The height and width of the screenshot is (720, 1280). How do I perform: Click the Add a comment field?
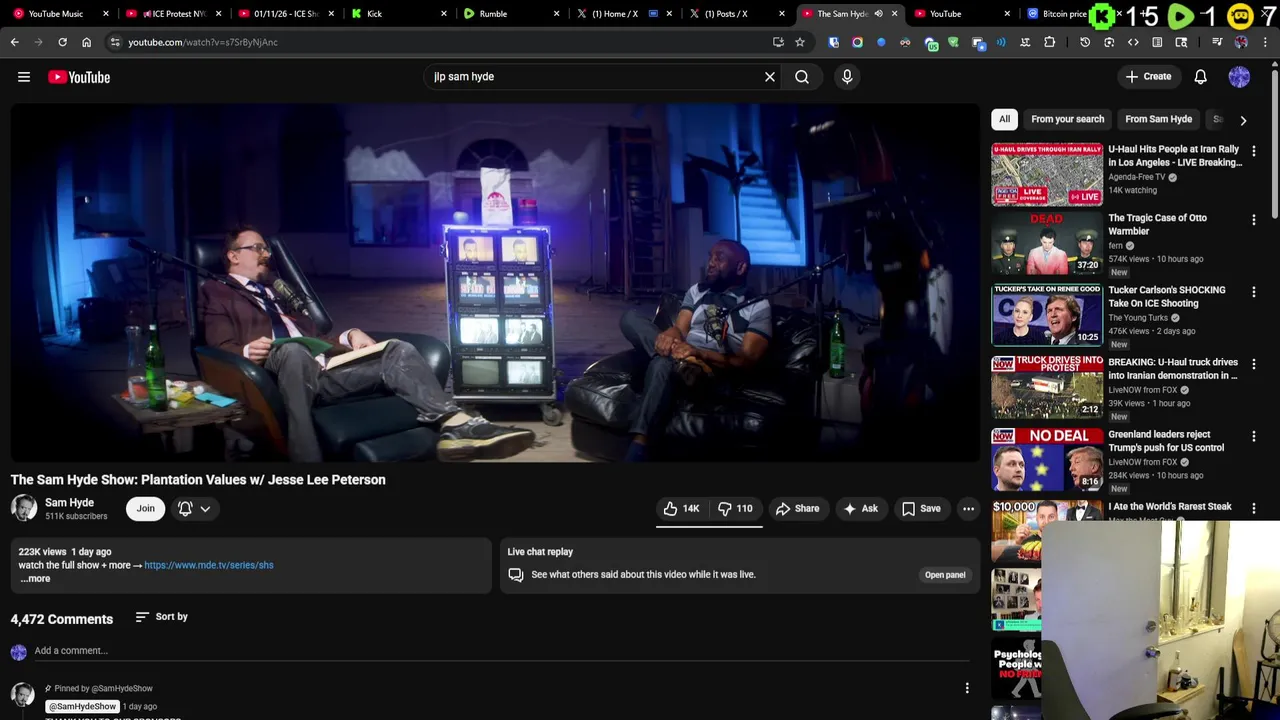pyautogui.click(x=500, y=651)
